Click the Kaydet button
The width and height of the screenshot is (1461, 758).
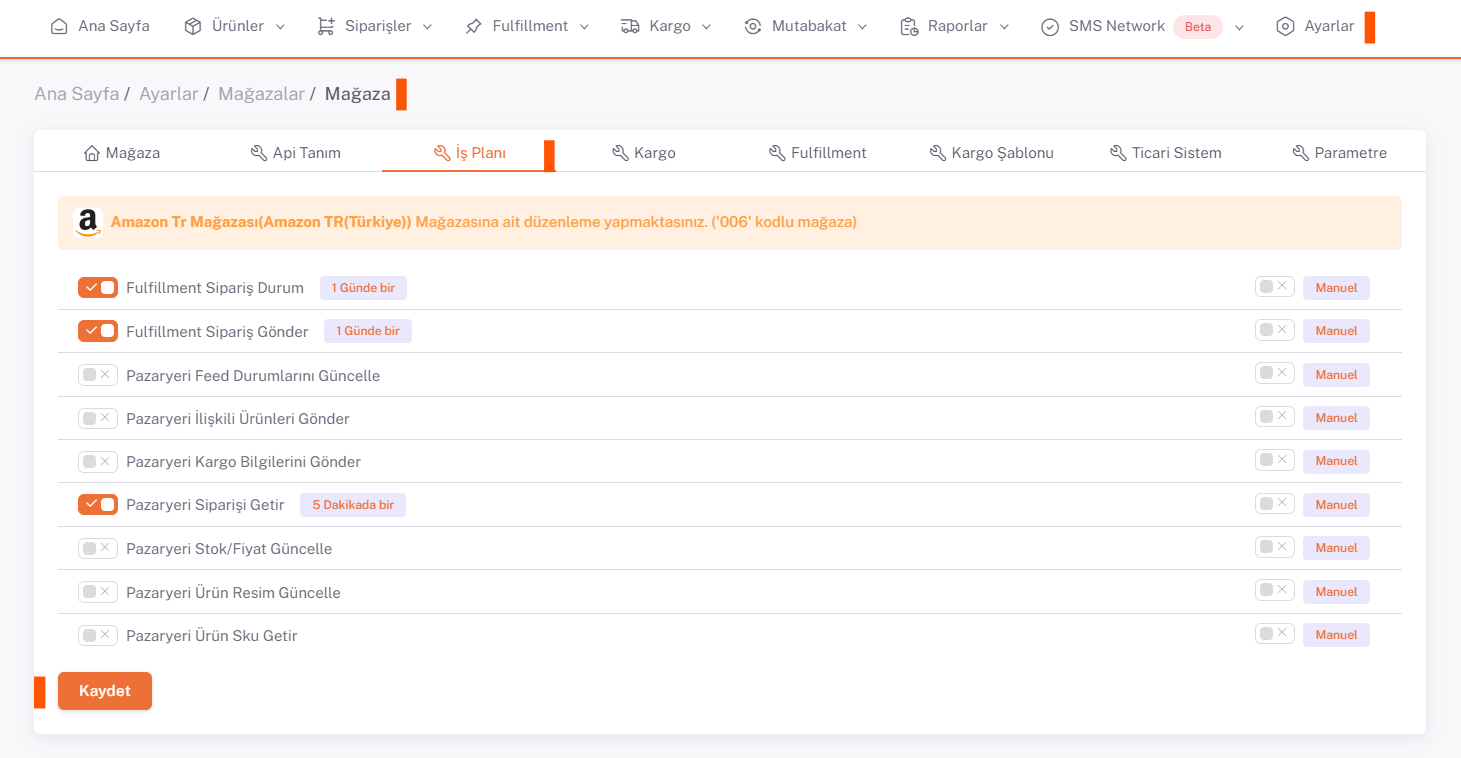105,691
